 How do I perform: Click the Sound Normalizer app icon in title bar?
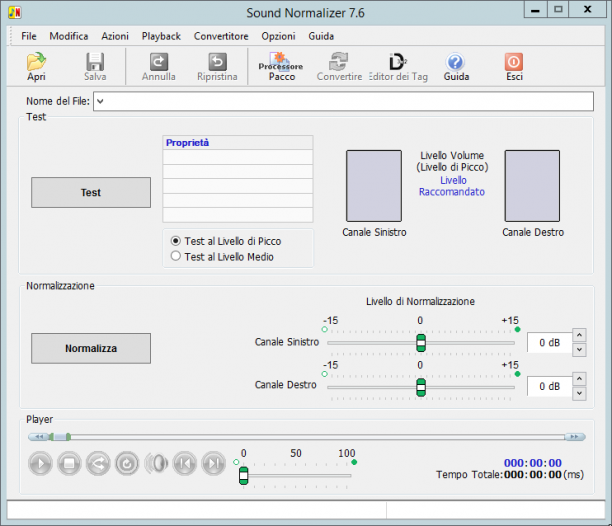click(x=15, y=12)
